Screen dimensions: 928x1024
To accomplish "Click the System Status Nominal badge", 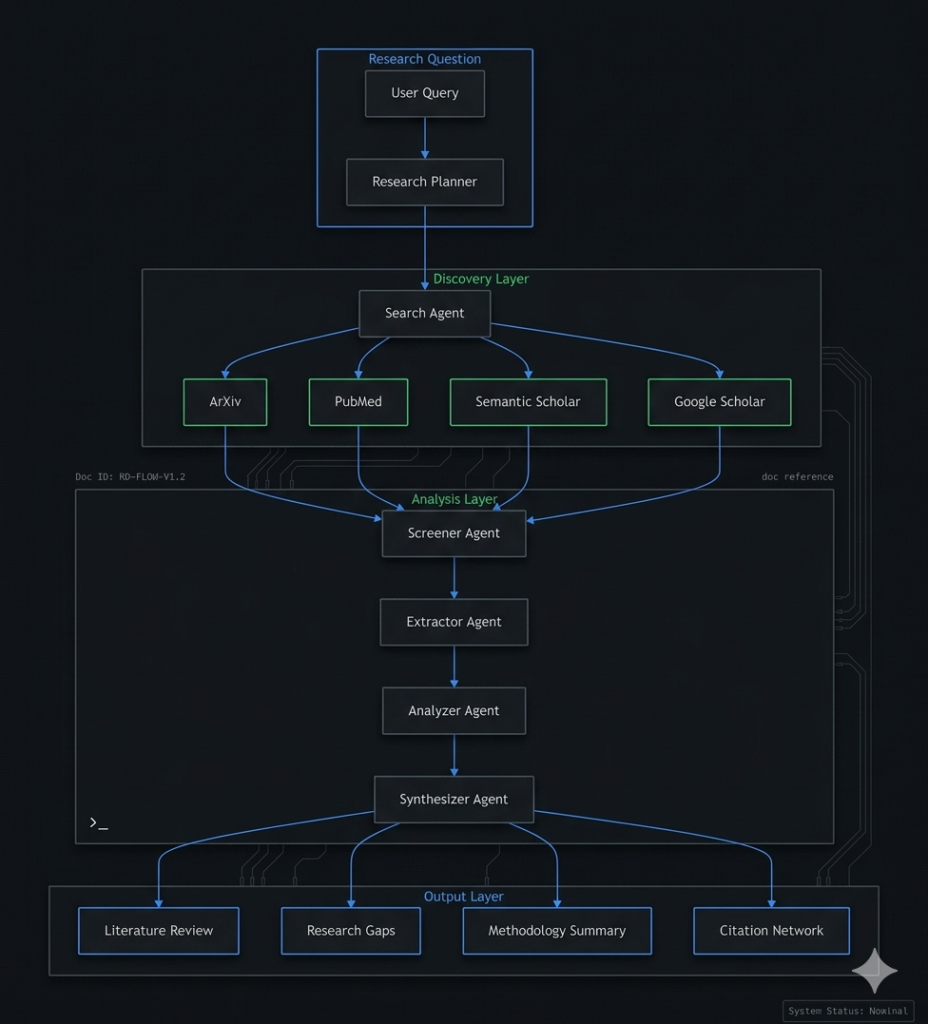I will point(848,1011).
